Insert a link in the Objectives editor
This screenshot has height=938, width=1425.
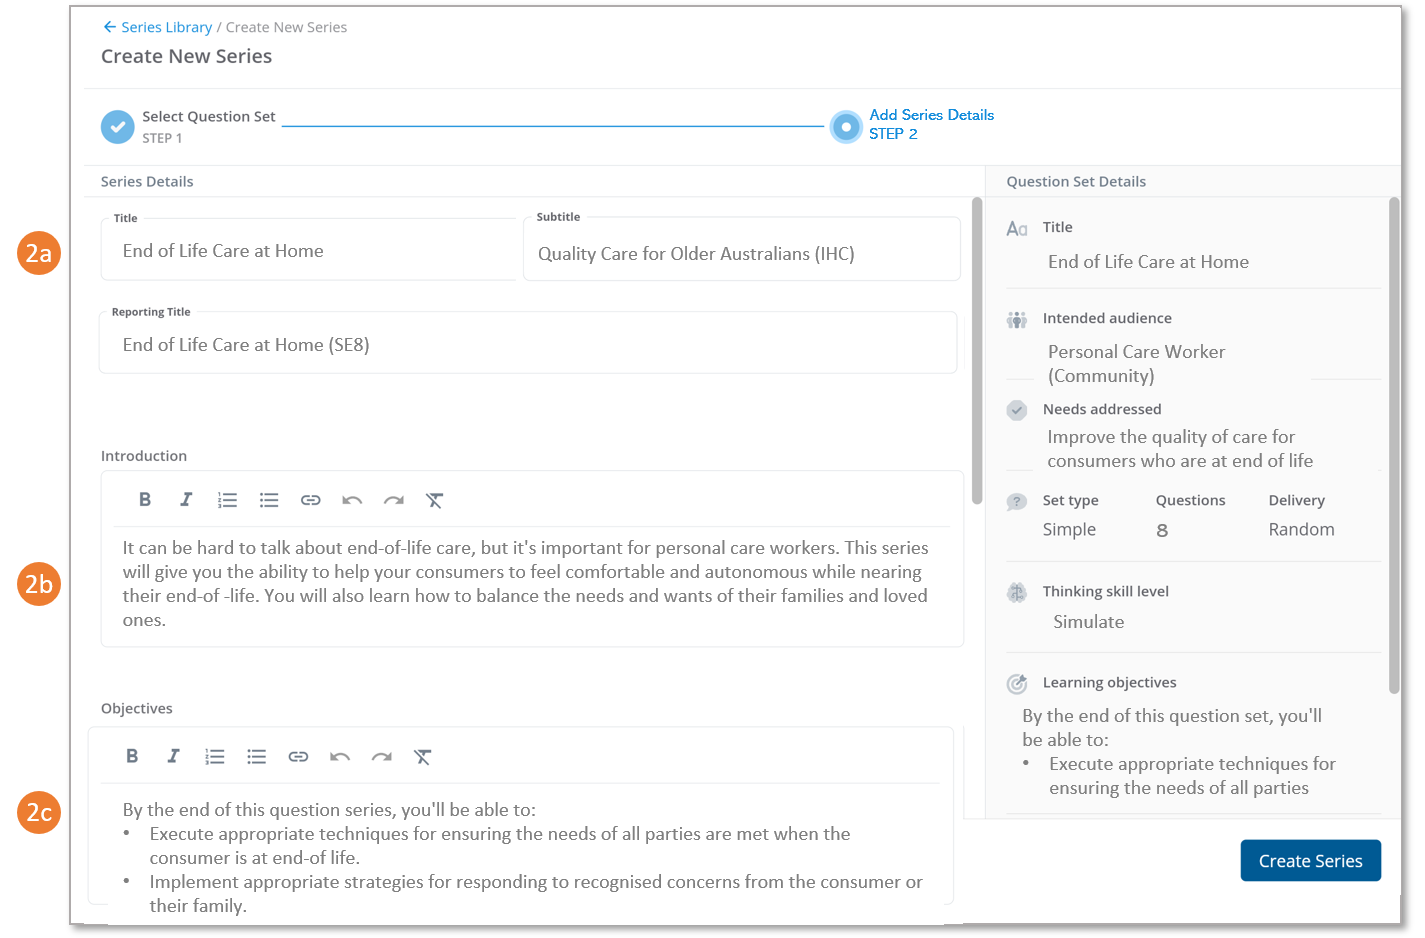298,757
